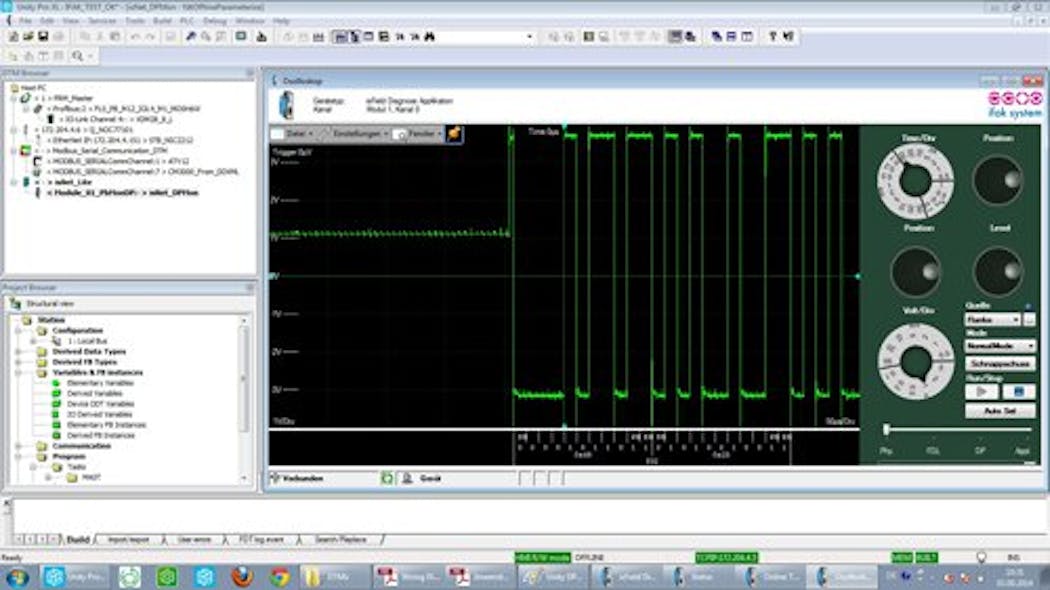This screenshot has width=1050, height=590.
Task: Open Chrome from the taskbar
Action: pyautogui.click(x=281, y=577)
